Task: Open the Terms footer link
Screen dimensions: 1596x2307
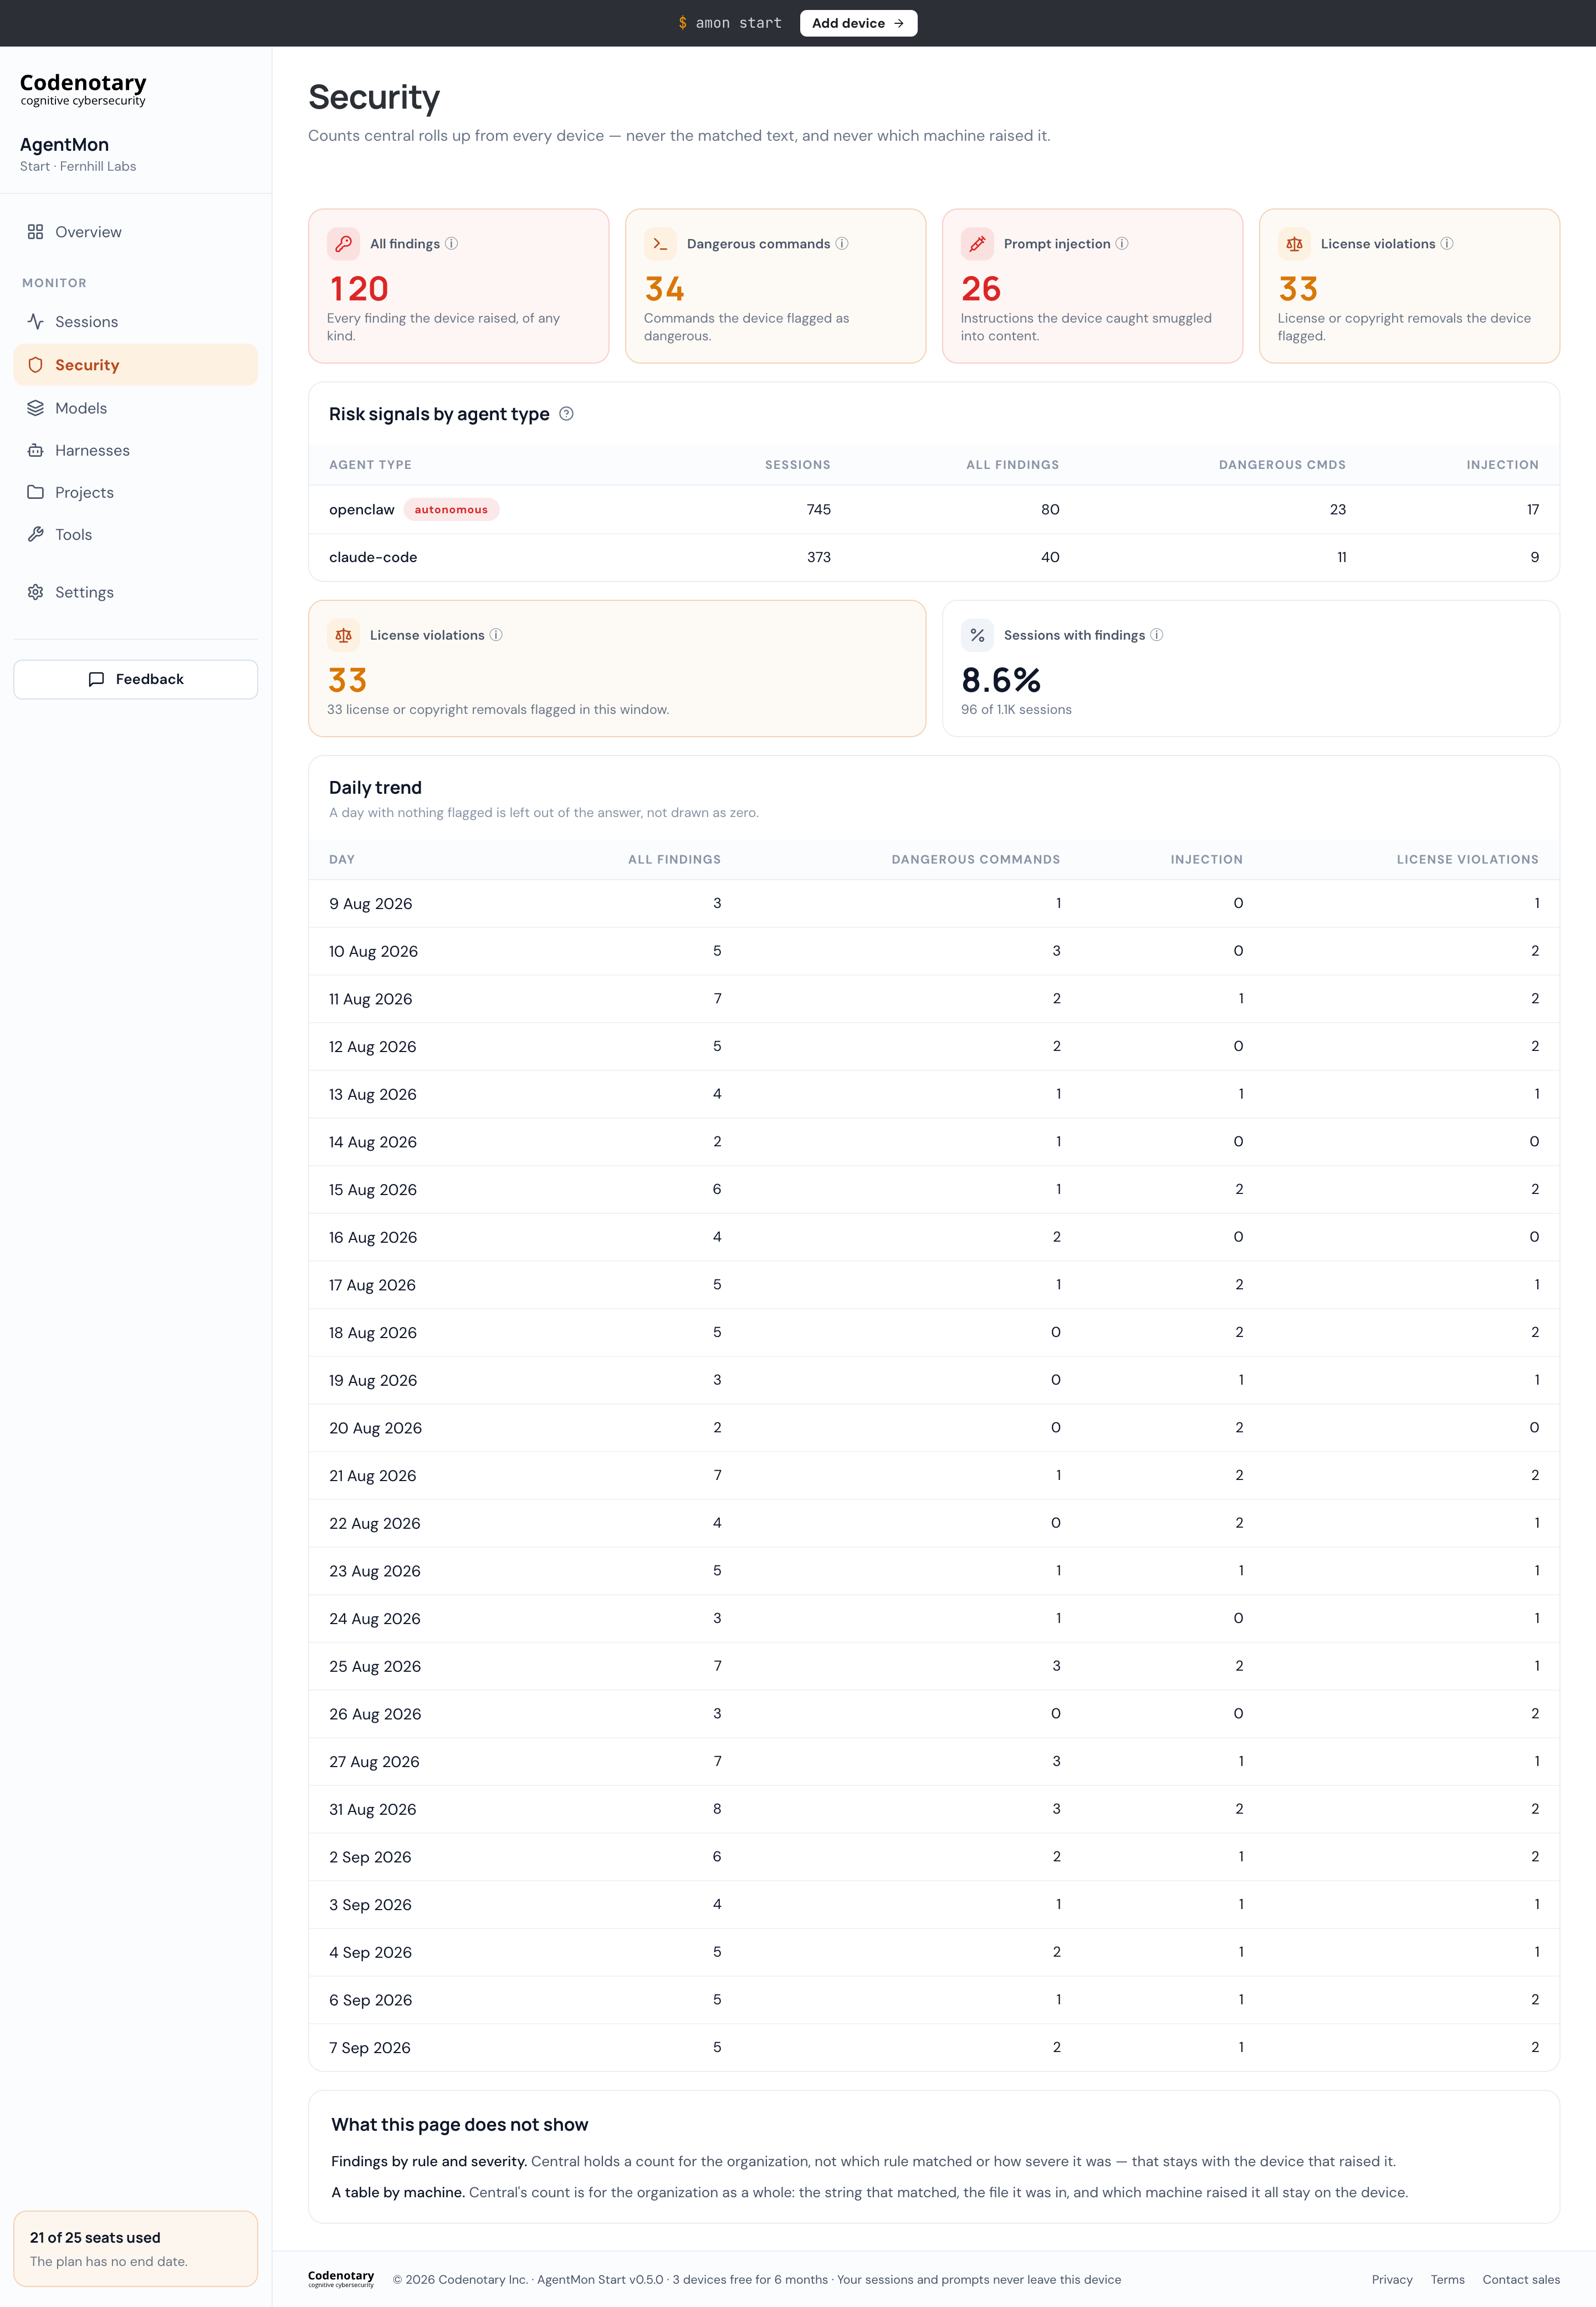Action: (x=1447, y=2280)
